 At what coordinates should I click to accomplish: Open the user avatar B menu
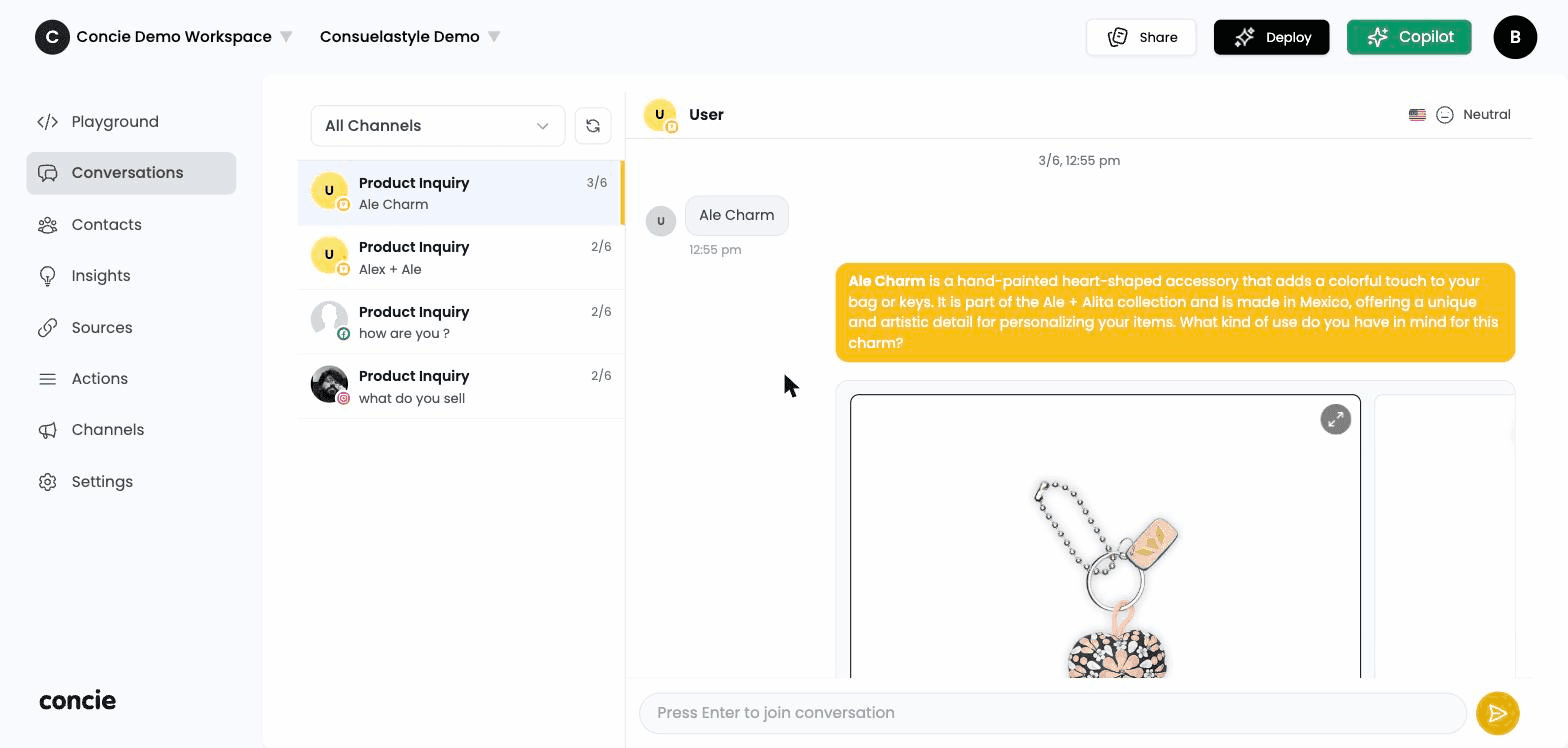tap(1515, 37)
